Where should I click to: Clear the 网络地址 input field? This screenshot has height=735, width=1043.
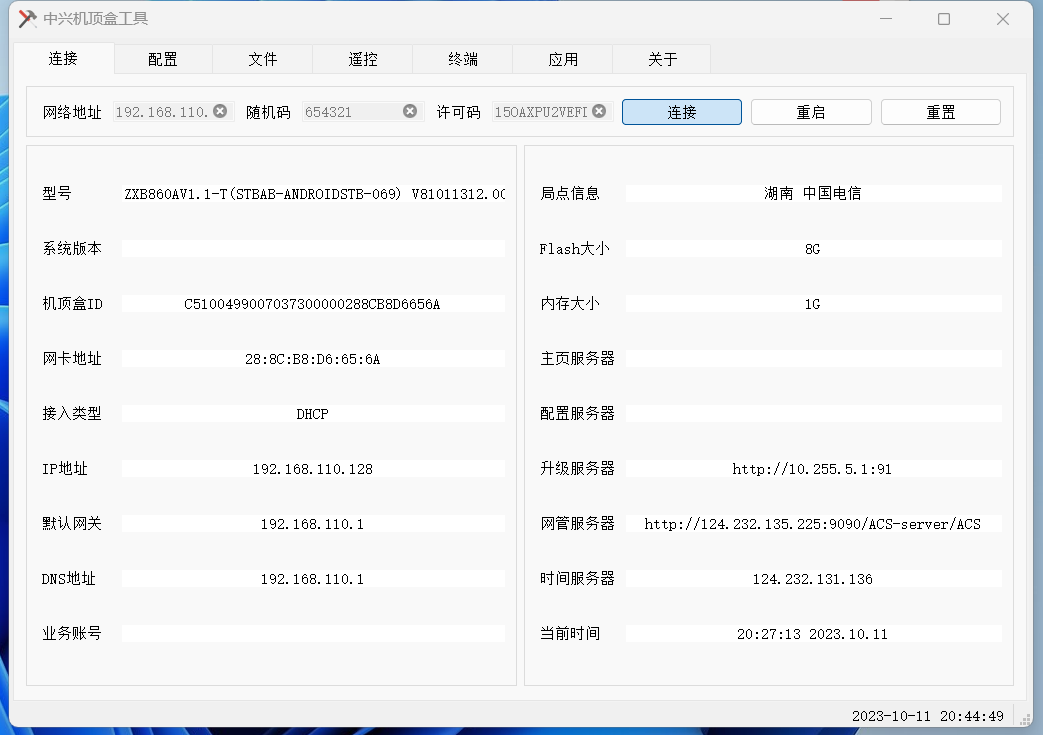point(220,111)
